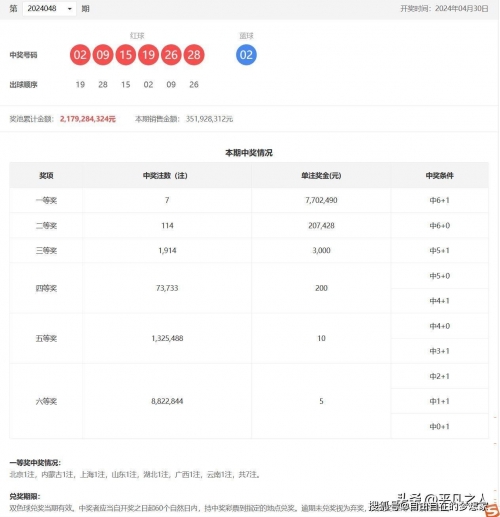The height and width of the screenshot is (517, 500).
Task: Select the 中2+1 condition cell
Action: (440, 376)
